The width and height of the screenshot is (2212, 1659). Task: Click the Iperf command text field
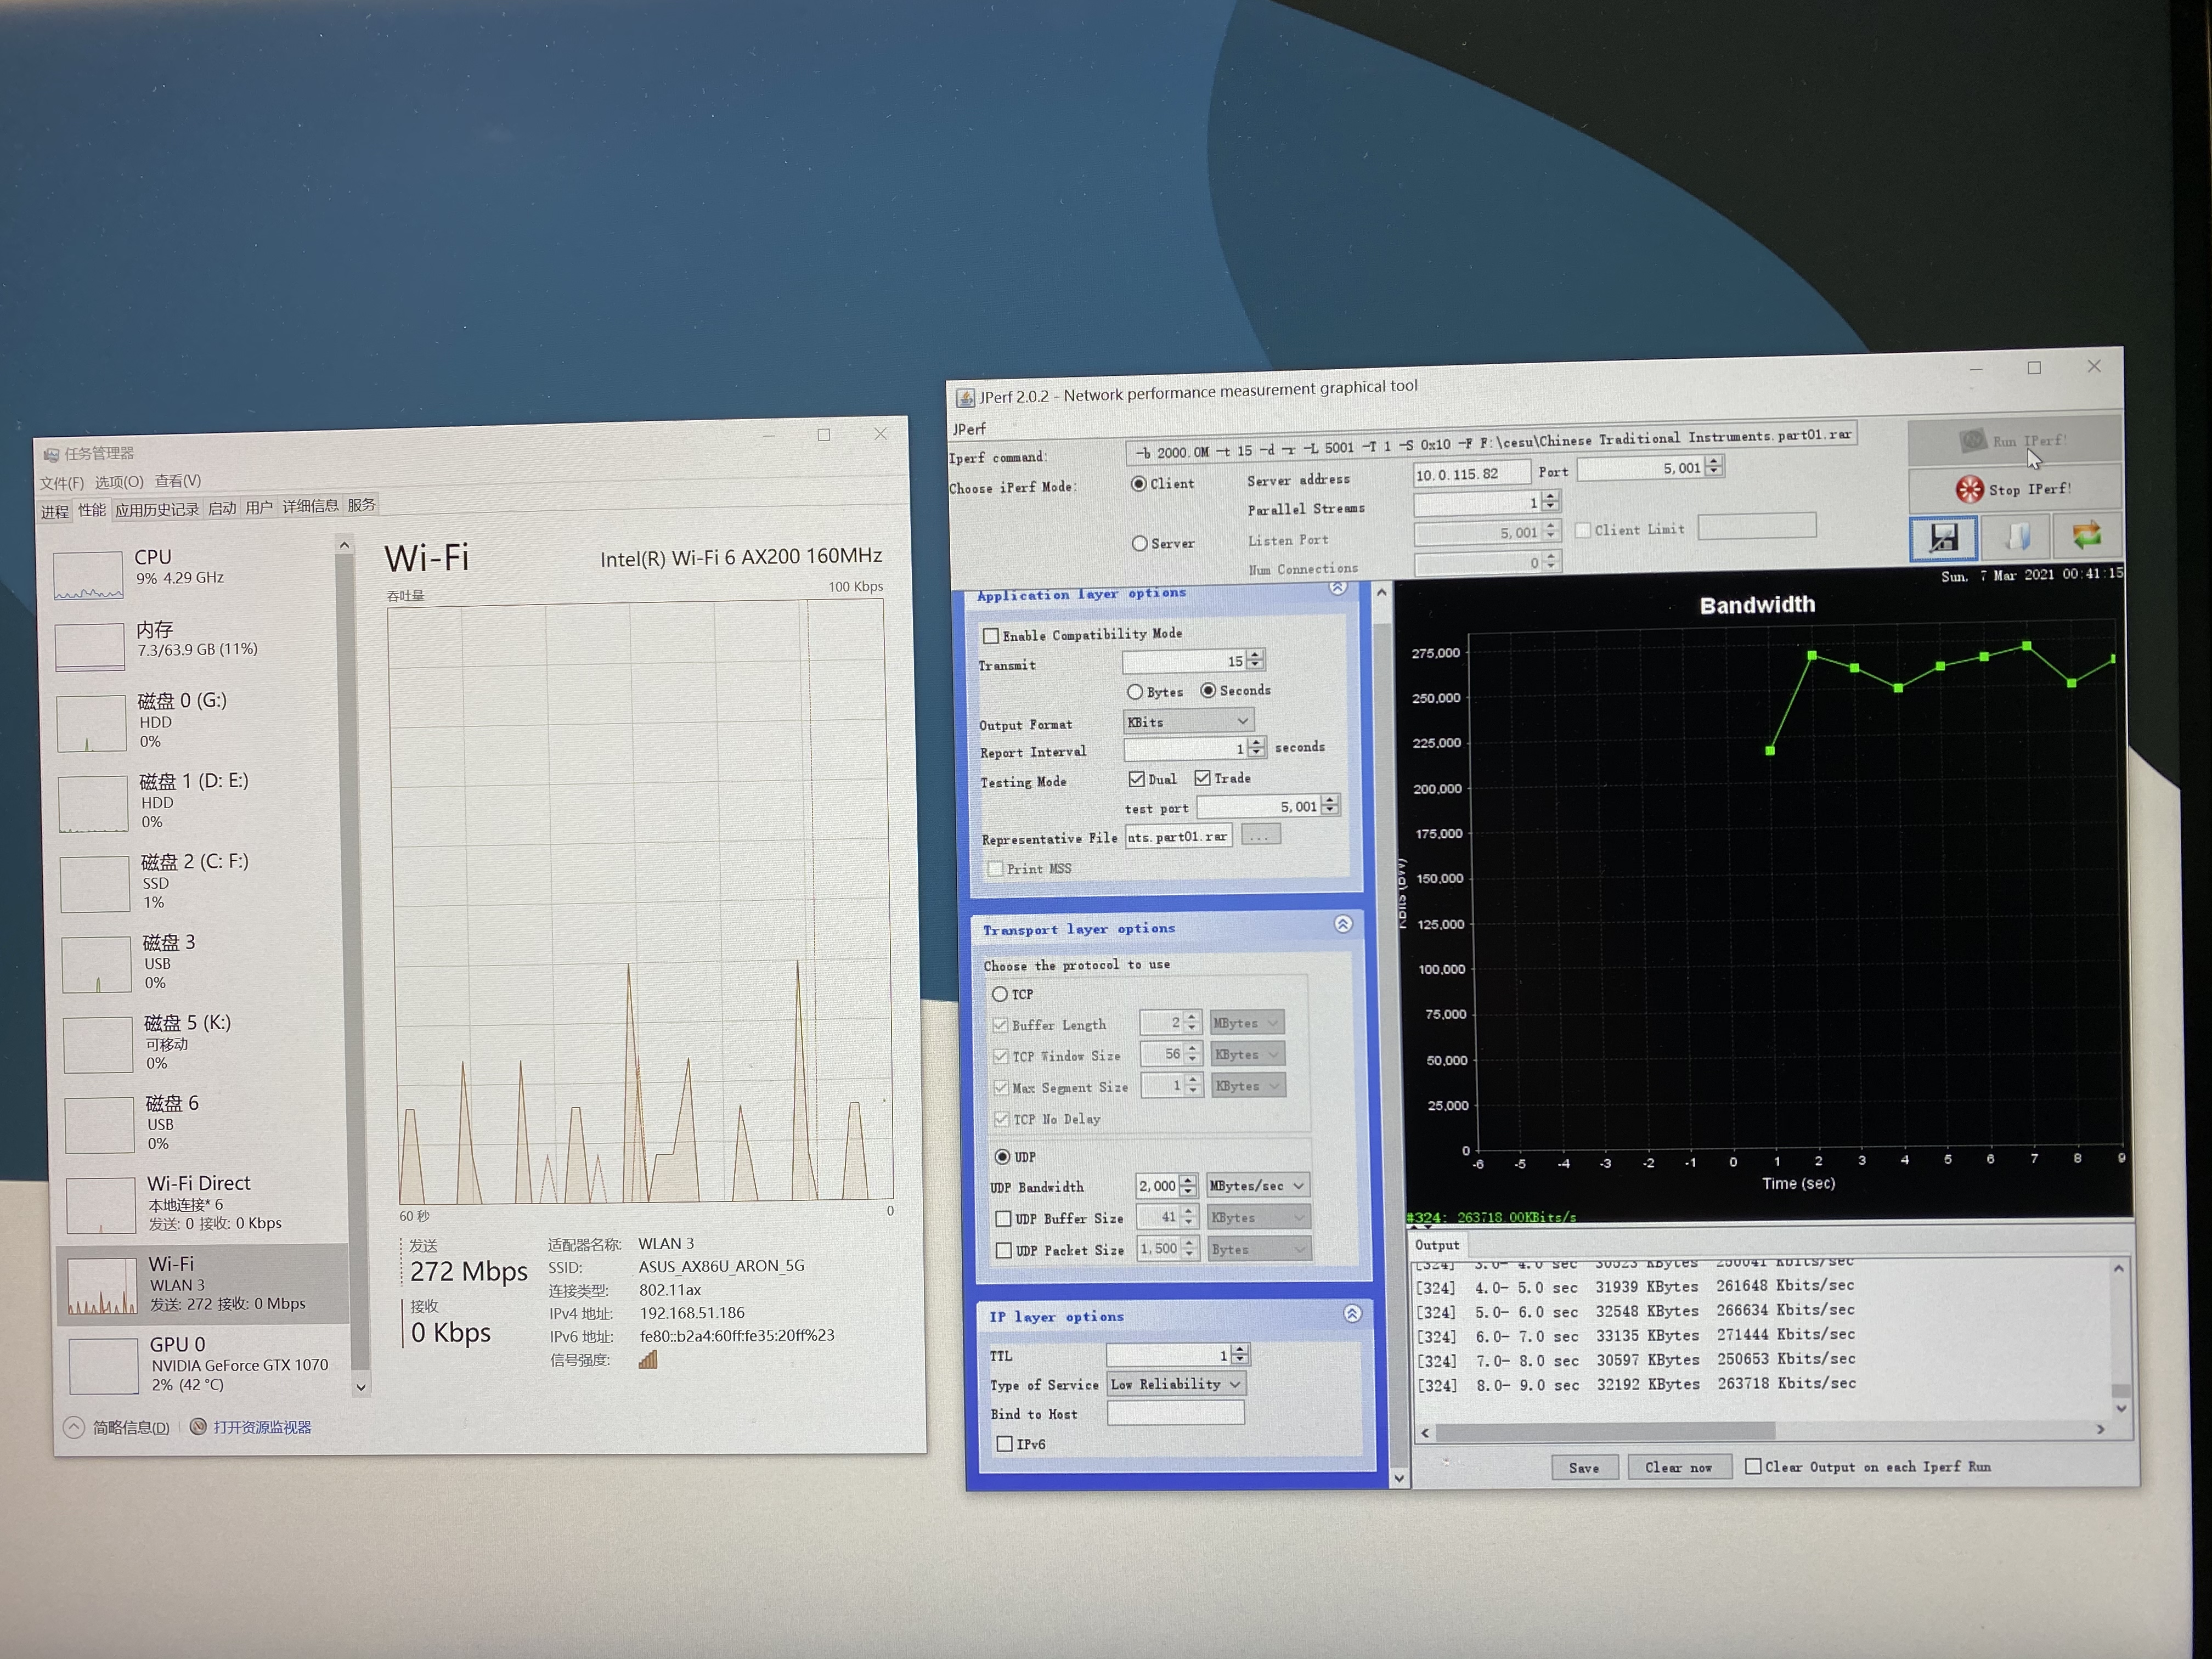point(1490,444)
